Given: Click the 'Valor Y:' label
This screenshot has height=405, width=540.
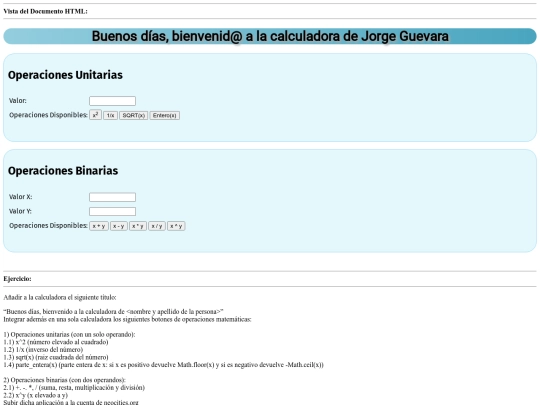Looking at the screenshot, I should tap(20, 211).
